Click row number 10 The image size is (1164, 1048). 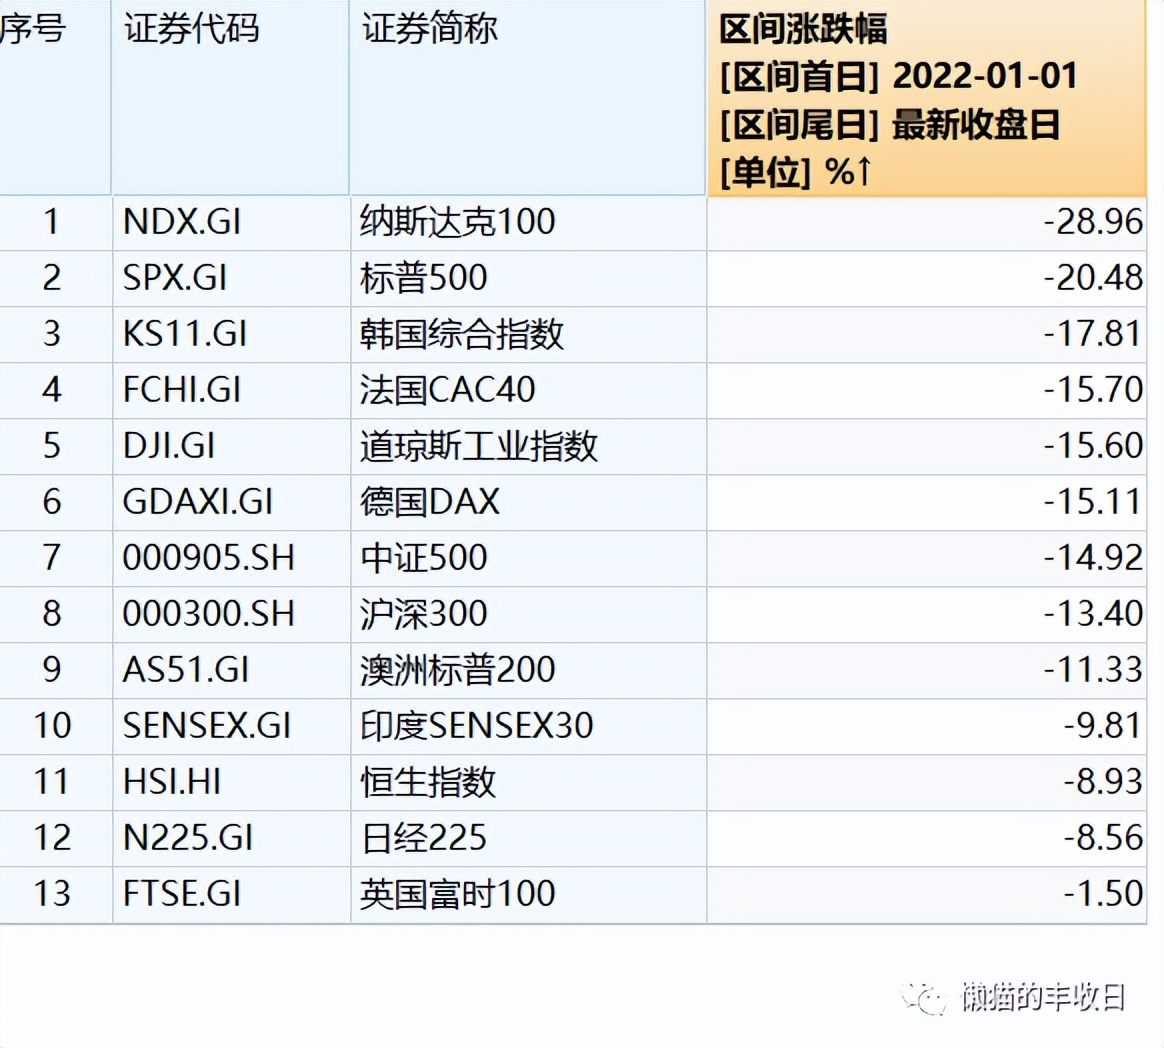pyautogui.click(x=52, y=727)
